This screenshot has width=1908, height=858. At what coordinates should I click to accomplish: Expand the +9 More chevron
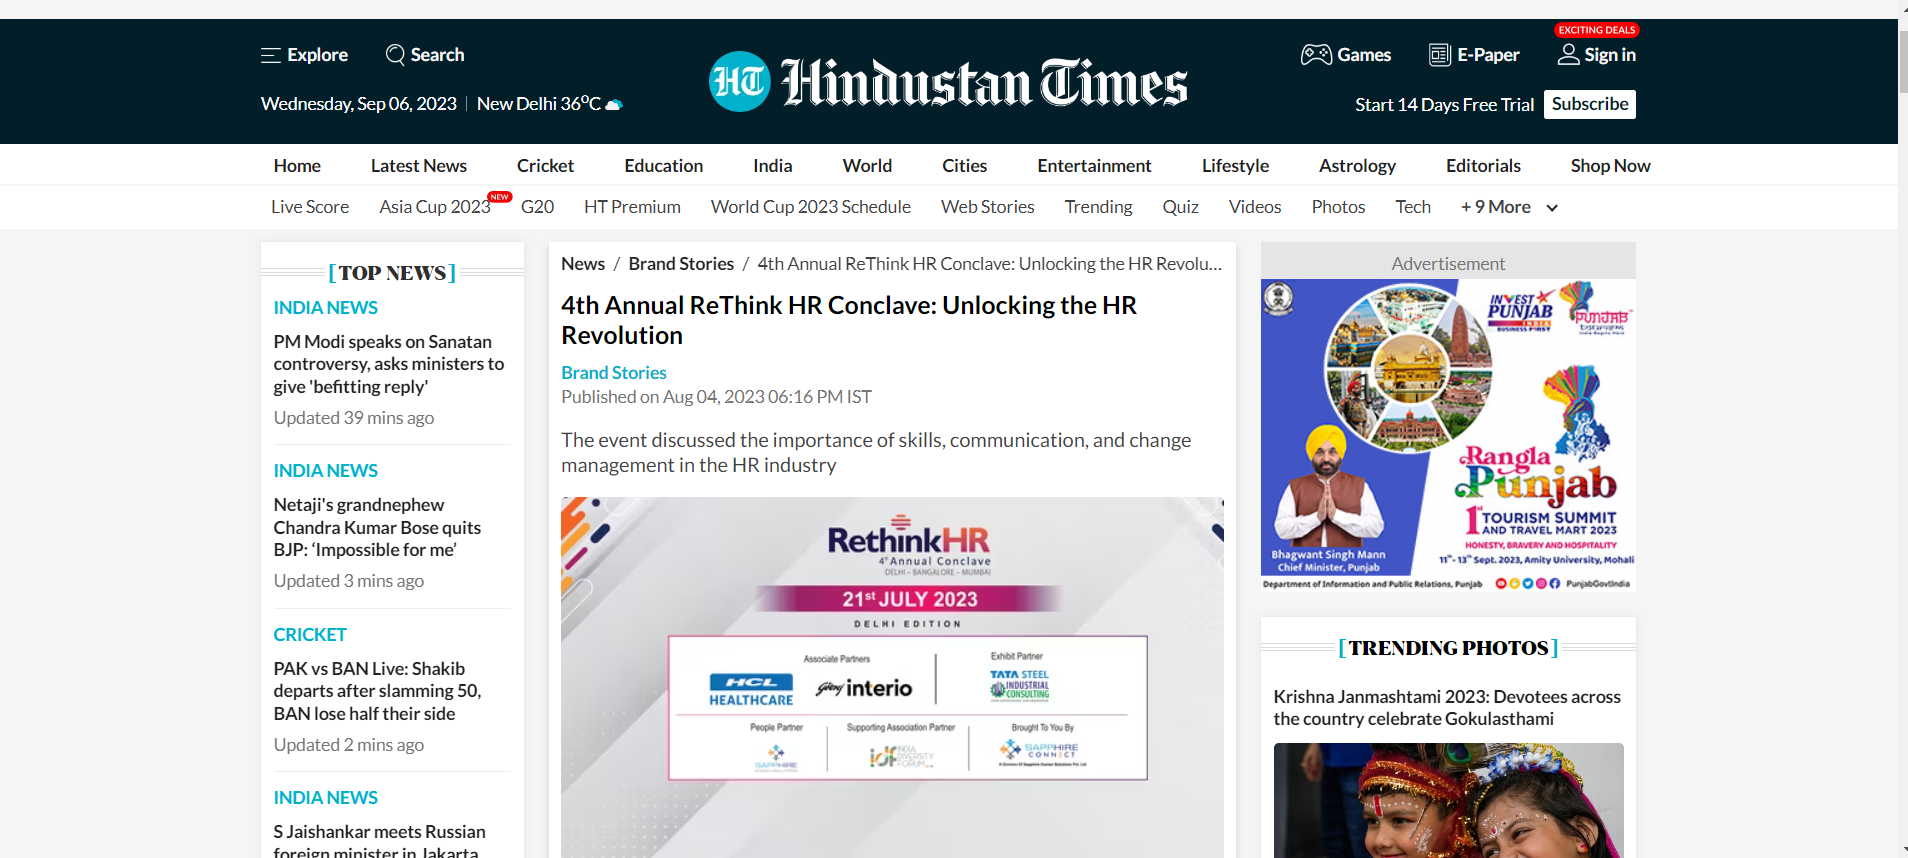(1552, 208)
